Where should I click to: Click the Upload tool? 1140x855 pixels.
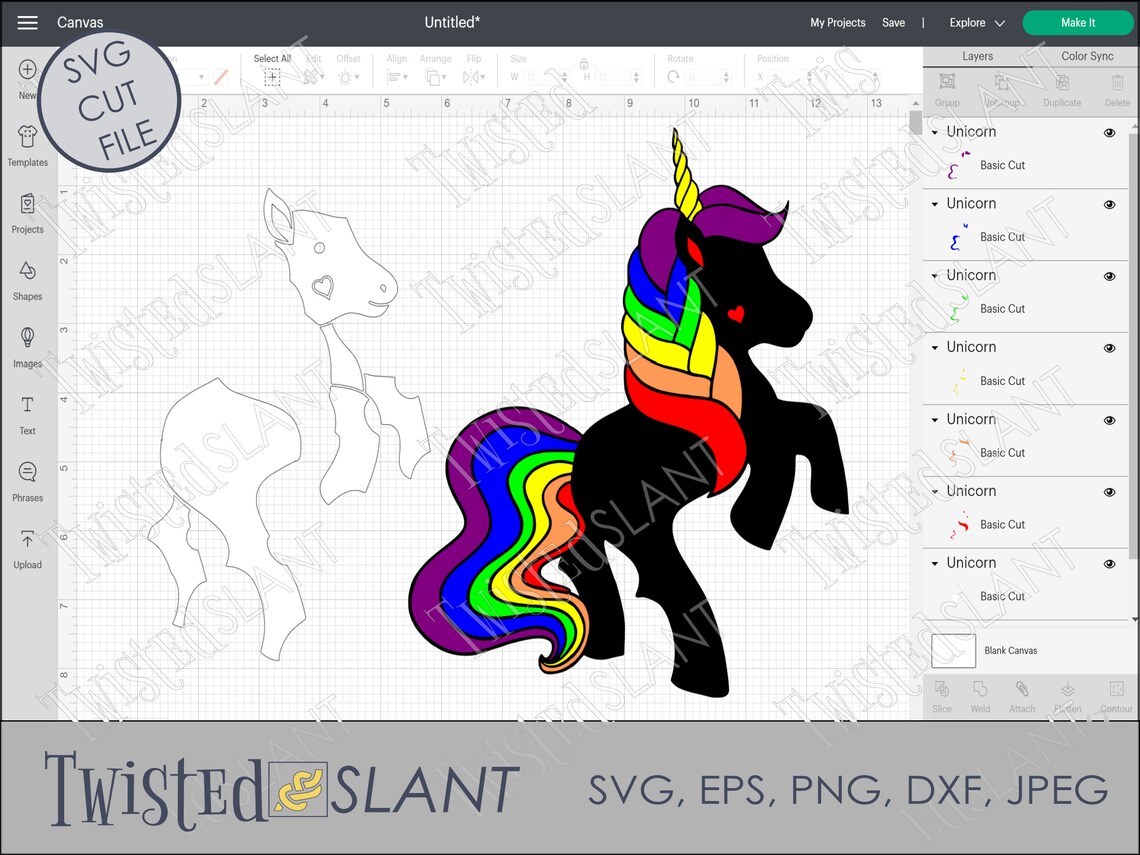click(28, 549)
